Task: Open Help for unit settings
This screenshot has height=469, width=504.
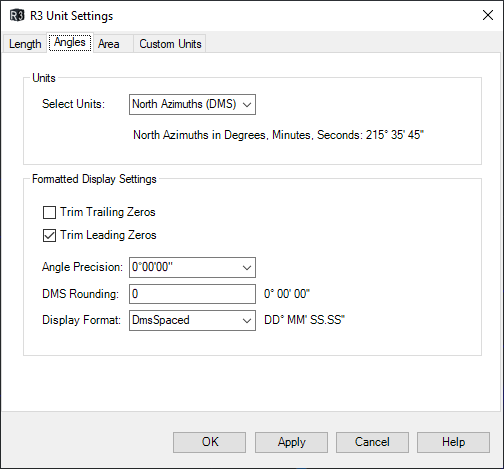Action: 453,442
